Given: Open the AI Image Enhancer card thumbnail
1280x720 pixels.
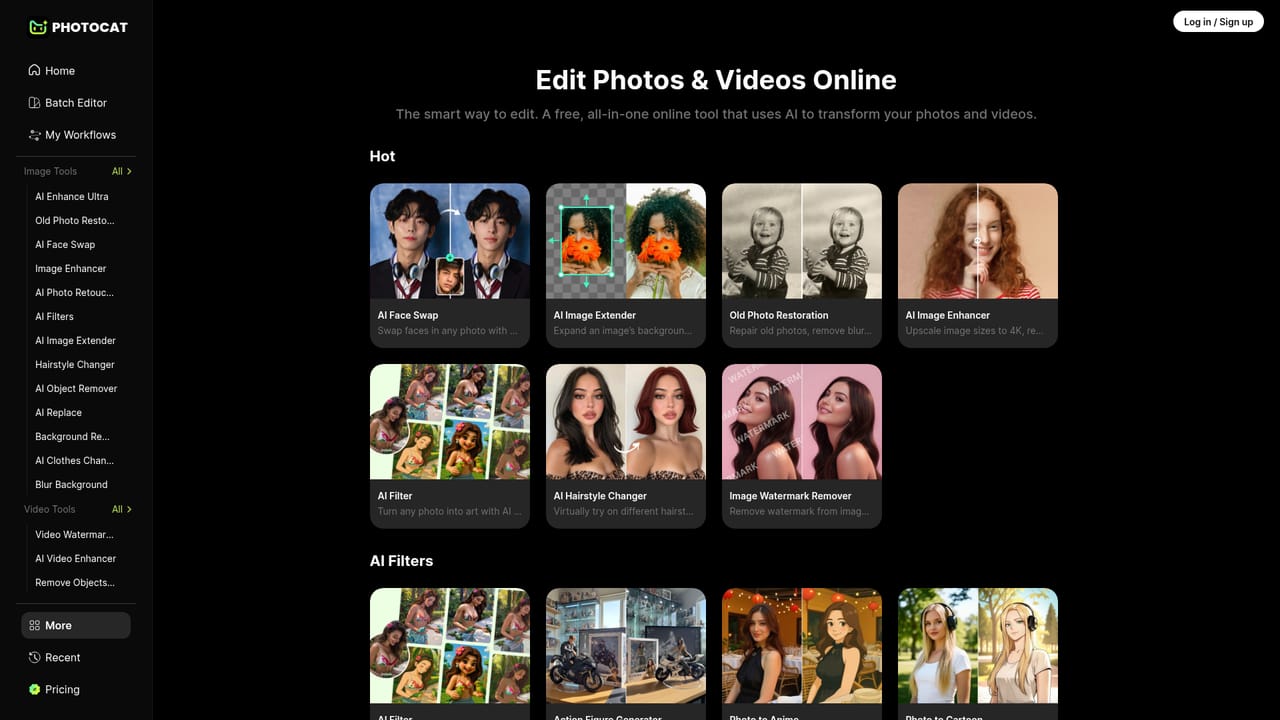Looking at the screenshot, I should click(978, 241).
